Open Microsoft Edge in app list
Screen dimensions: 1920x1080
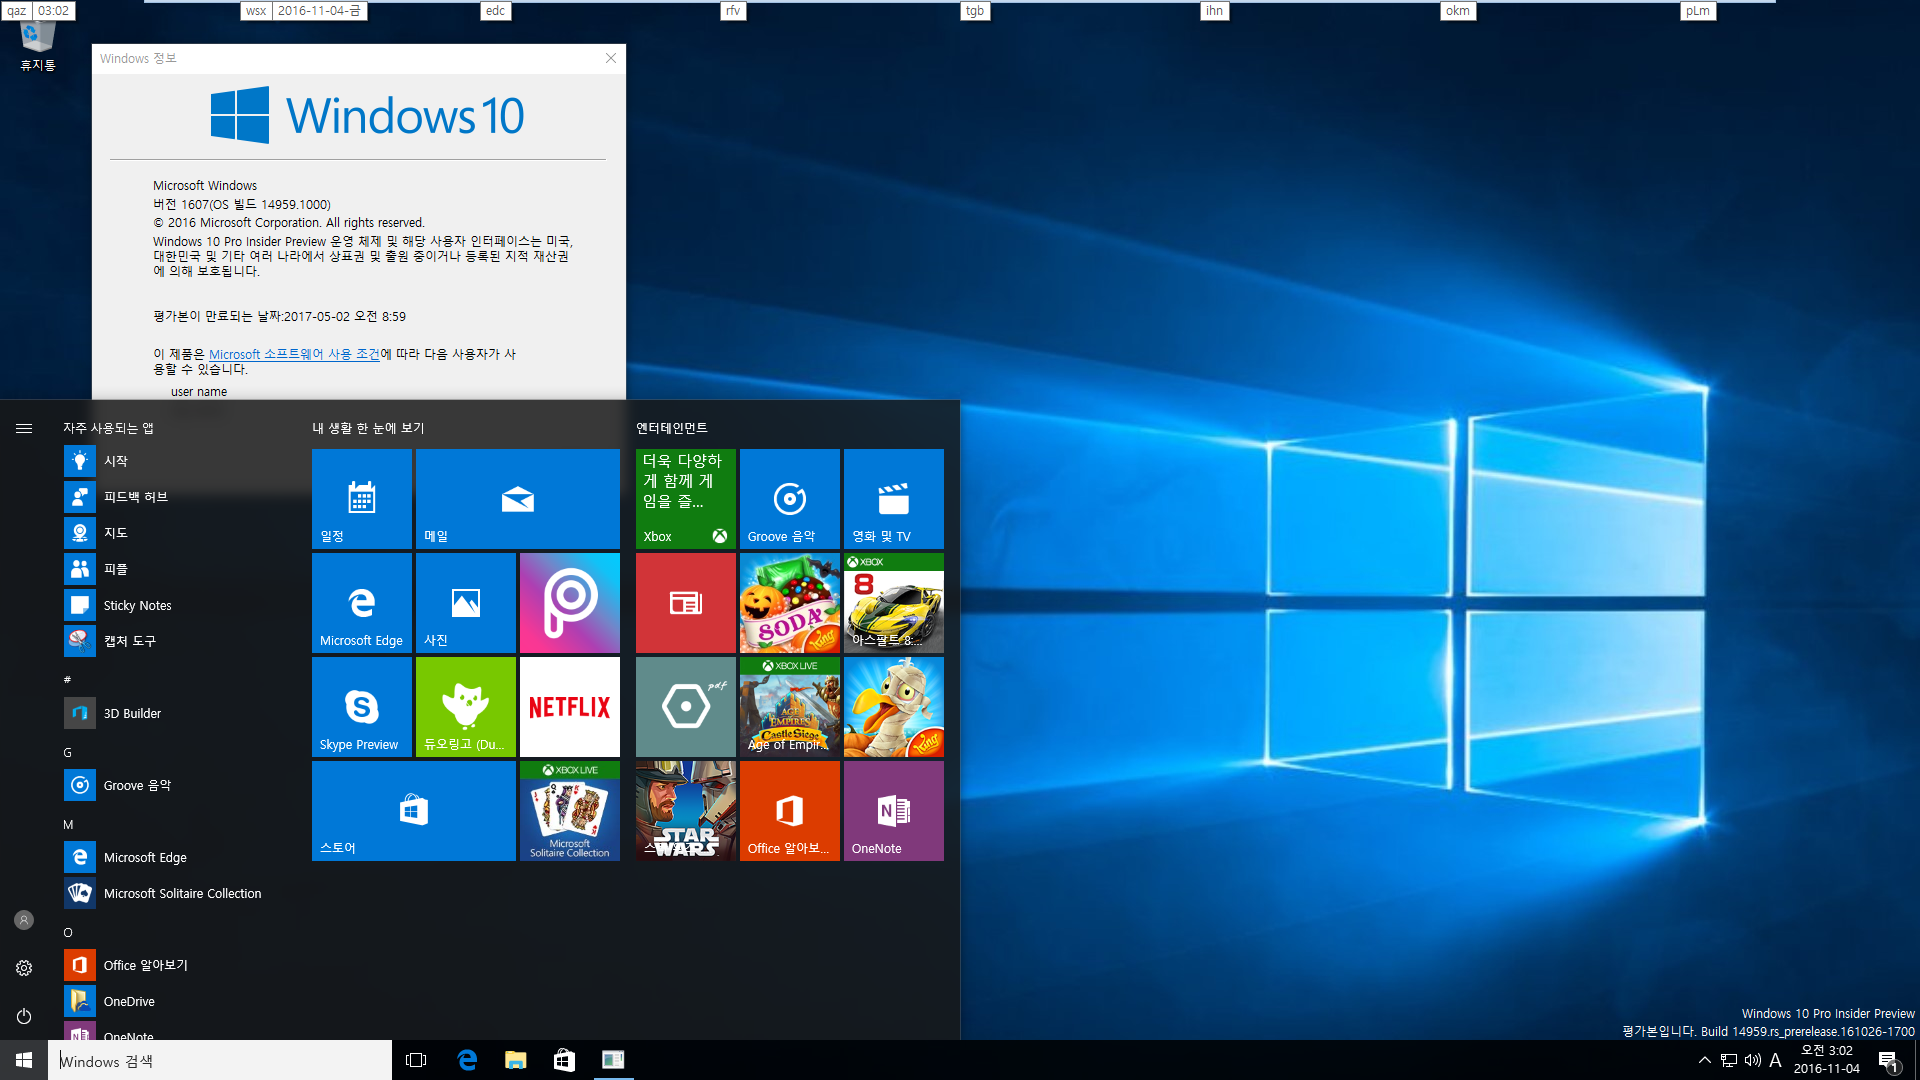tap(180, 857)
